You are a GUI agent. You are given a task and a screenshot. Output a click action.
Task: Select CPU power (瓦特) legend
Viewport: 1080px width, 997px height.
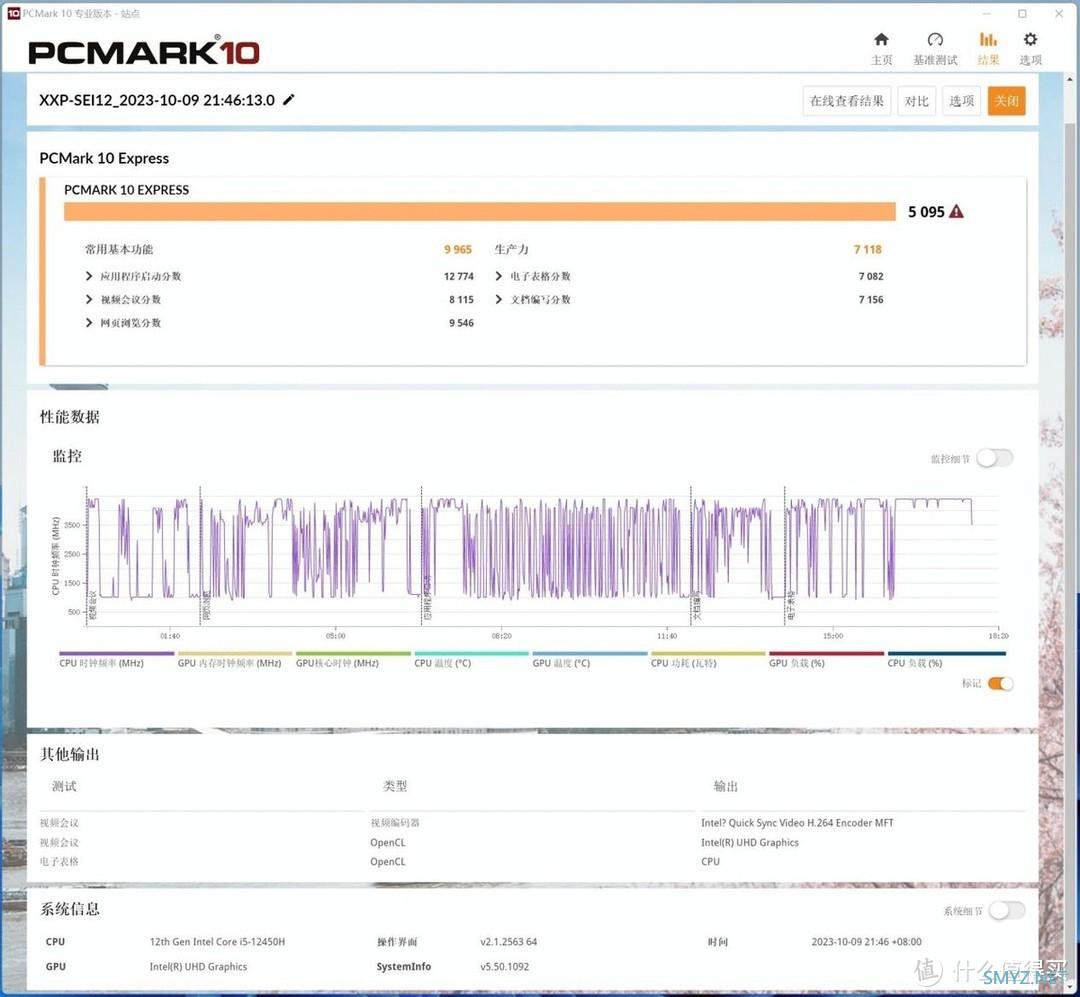708,659
